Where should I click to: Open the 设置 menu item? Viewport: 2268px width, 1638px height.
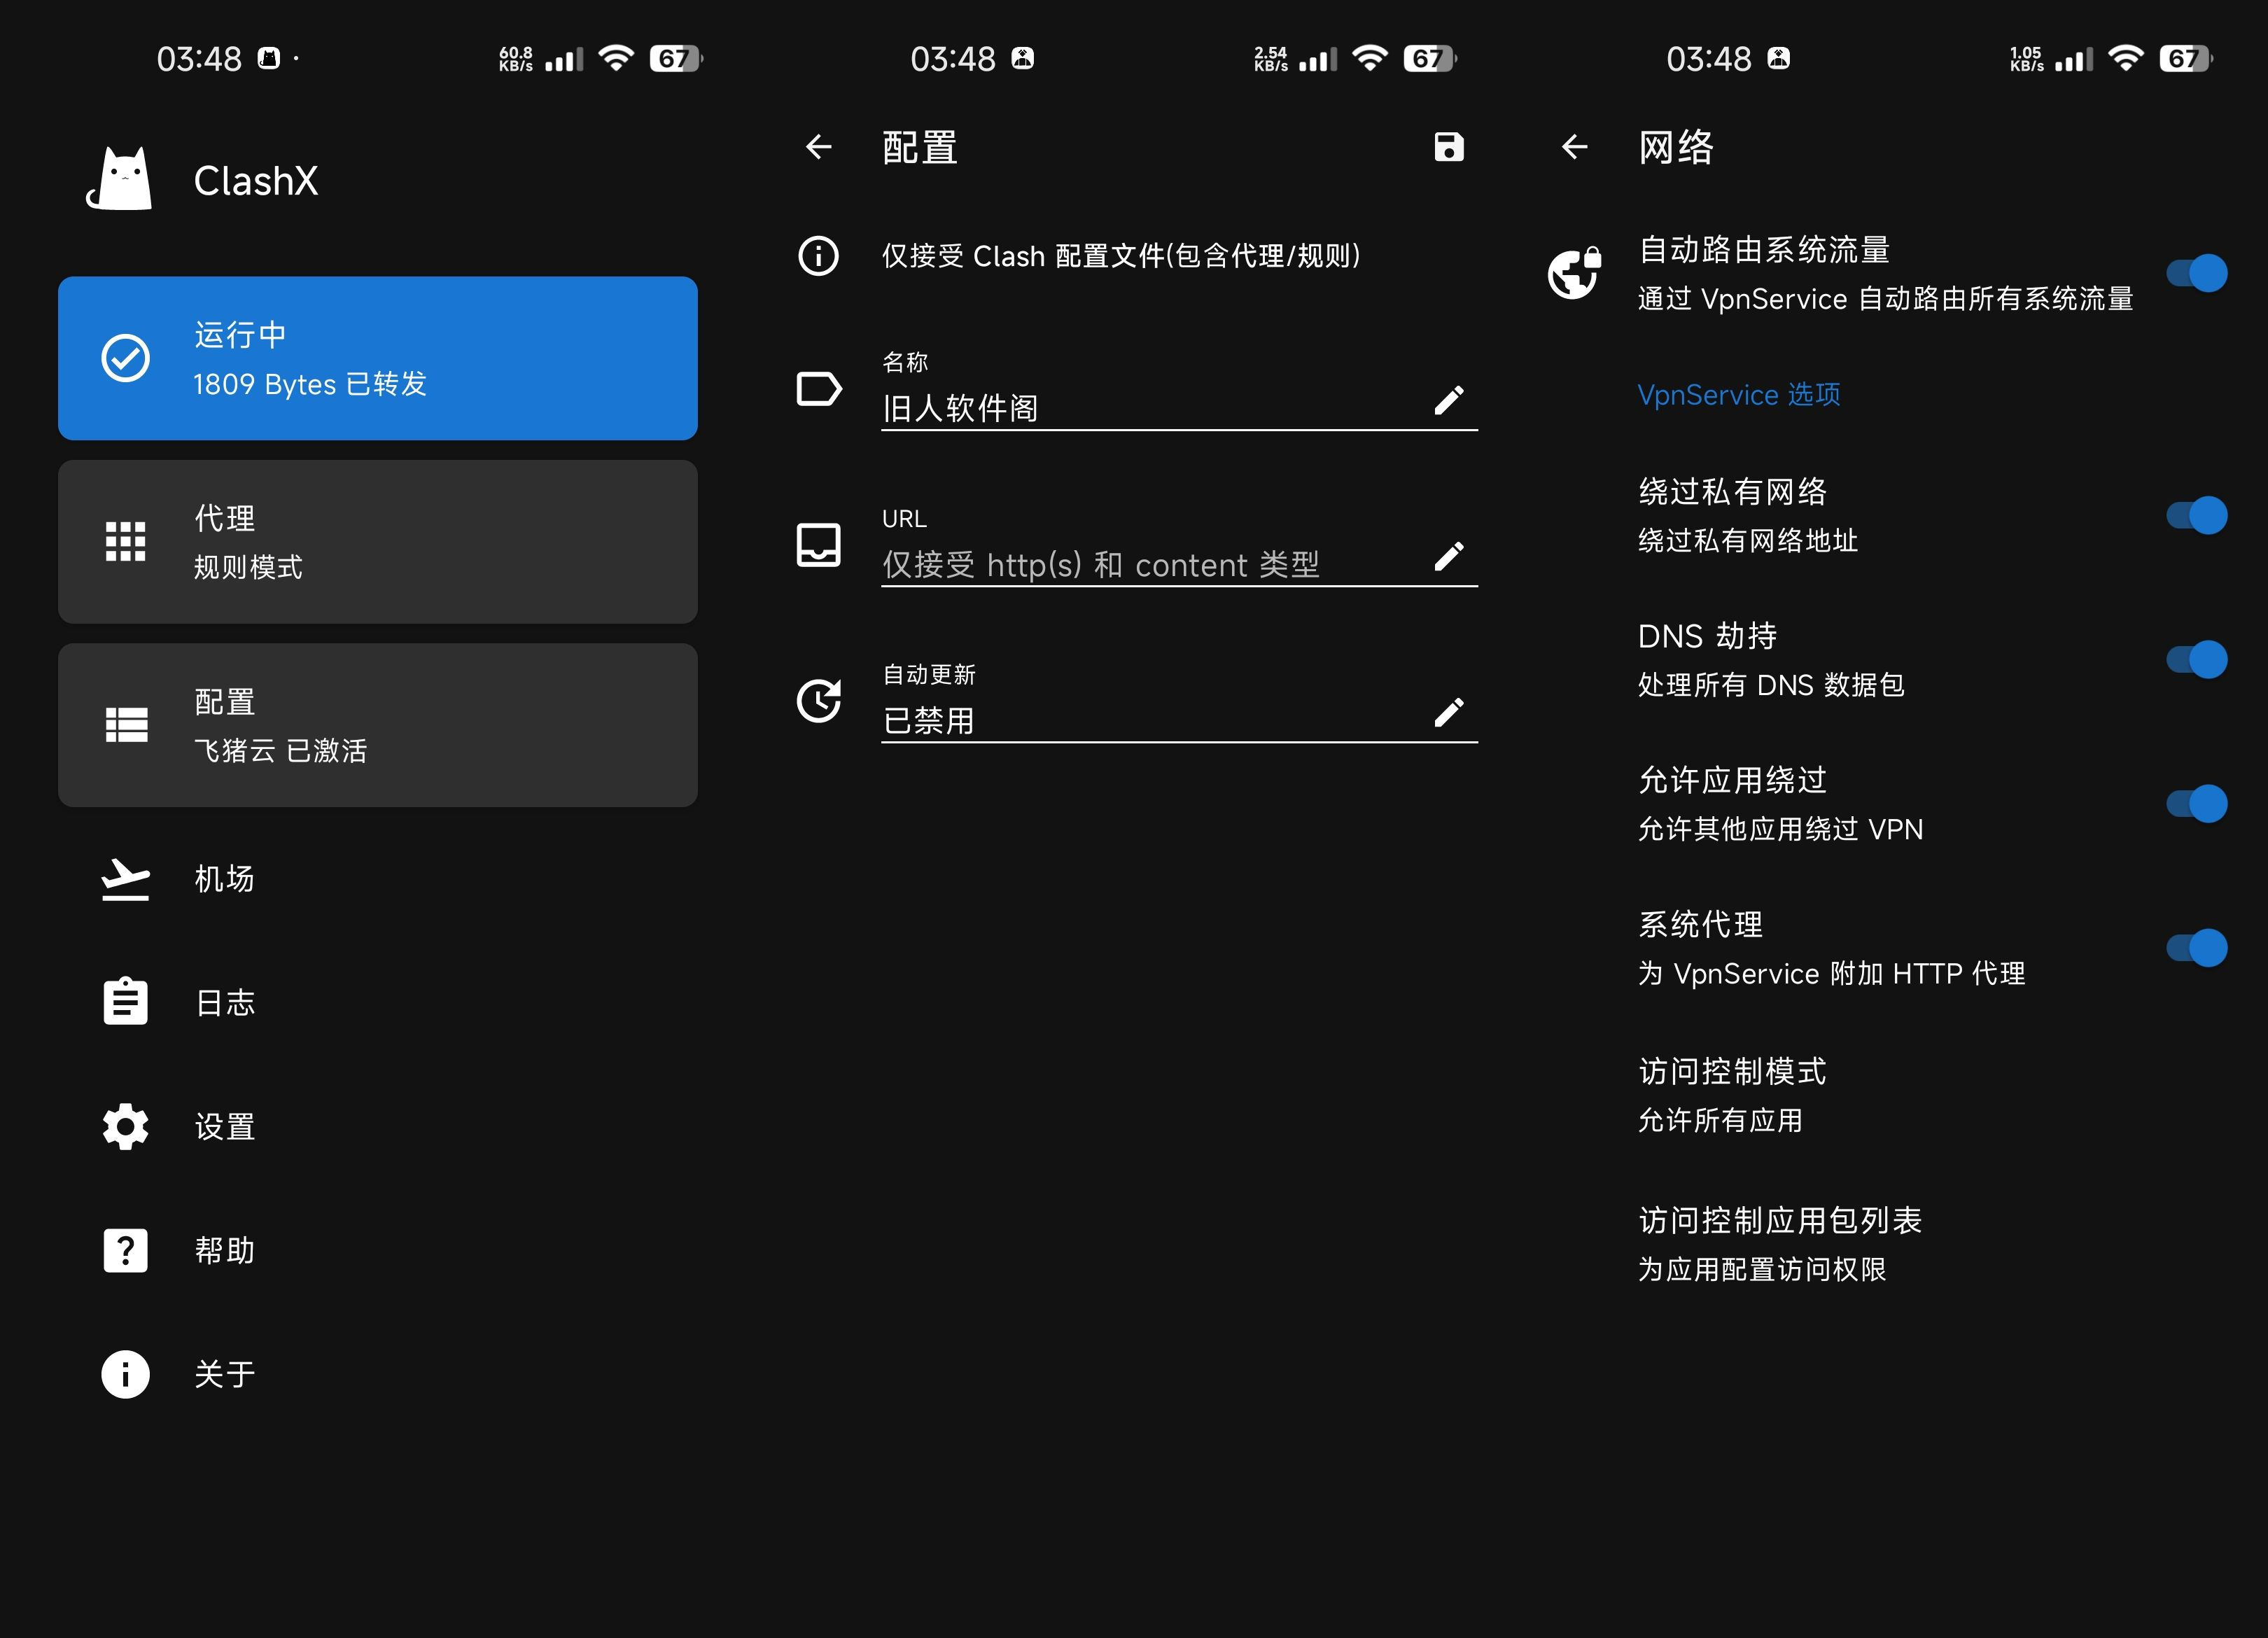pos(378,1126)
